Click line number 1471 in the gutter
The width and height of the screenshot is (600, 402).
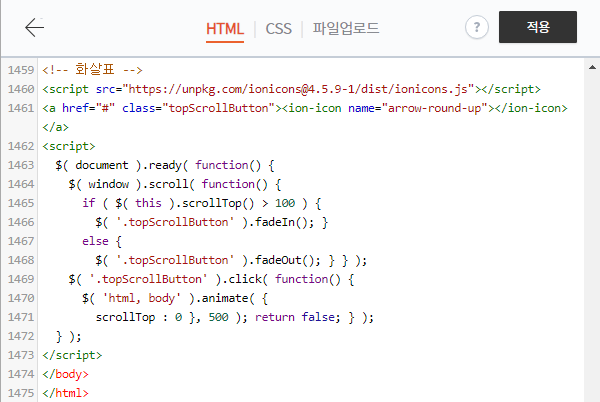tap(21, 317)
